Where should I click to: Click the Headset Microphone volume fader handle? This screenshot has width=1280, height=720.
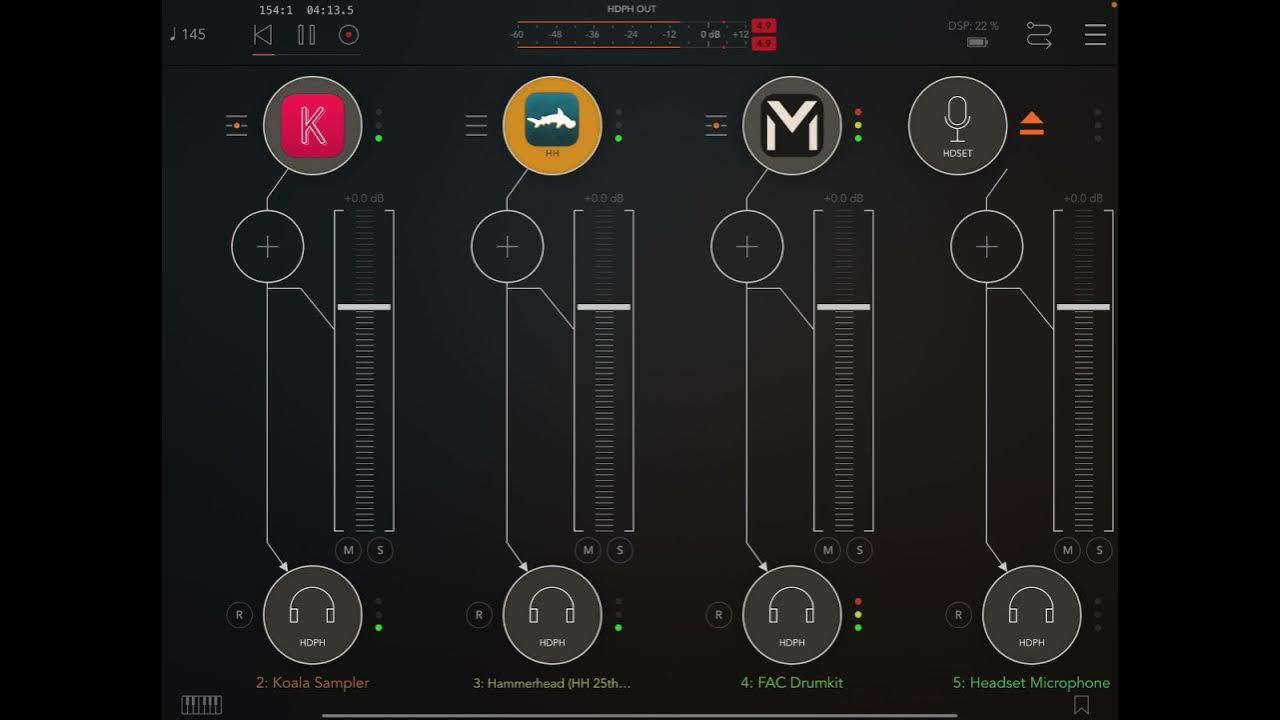[1084, 307]
